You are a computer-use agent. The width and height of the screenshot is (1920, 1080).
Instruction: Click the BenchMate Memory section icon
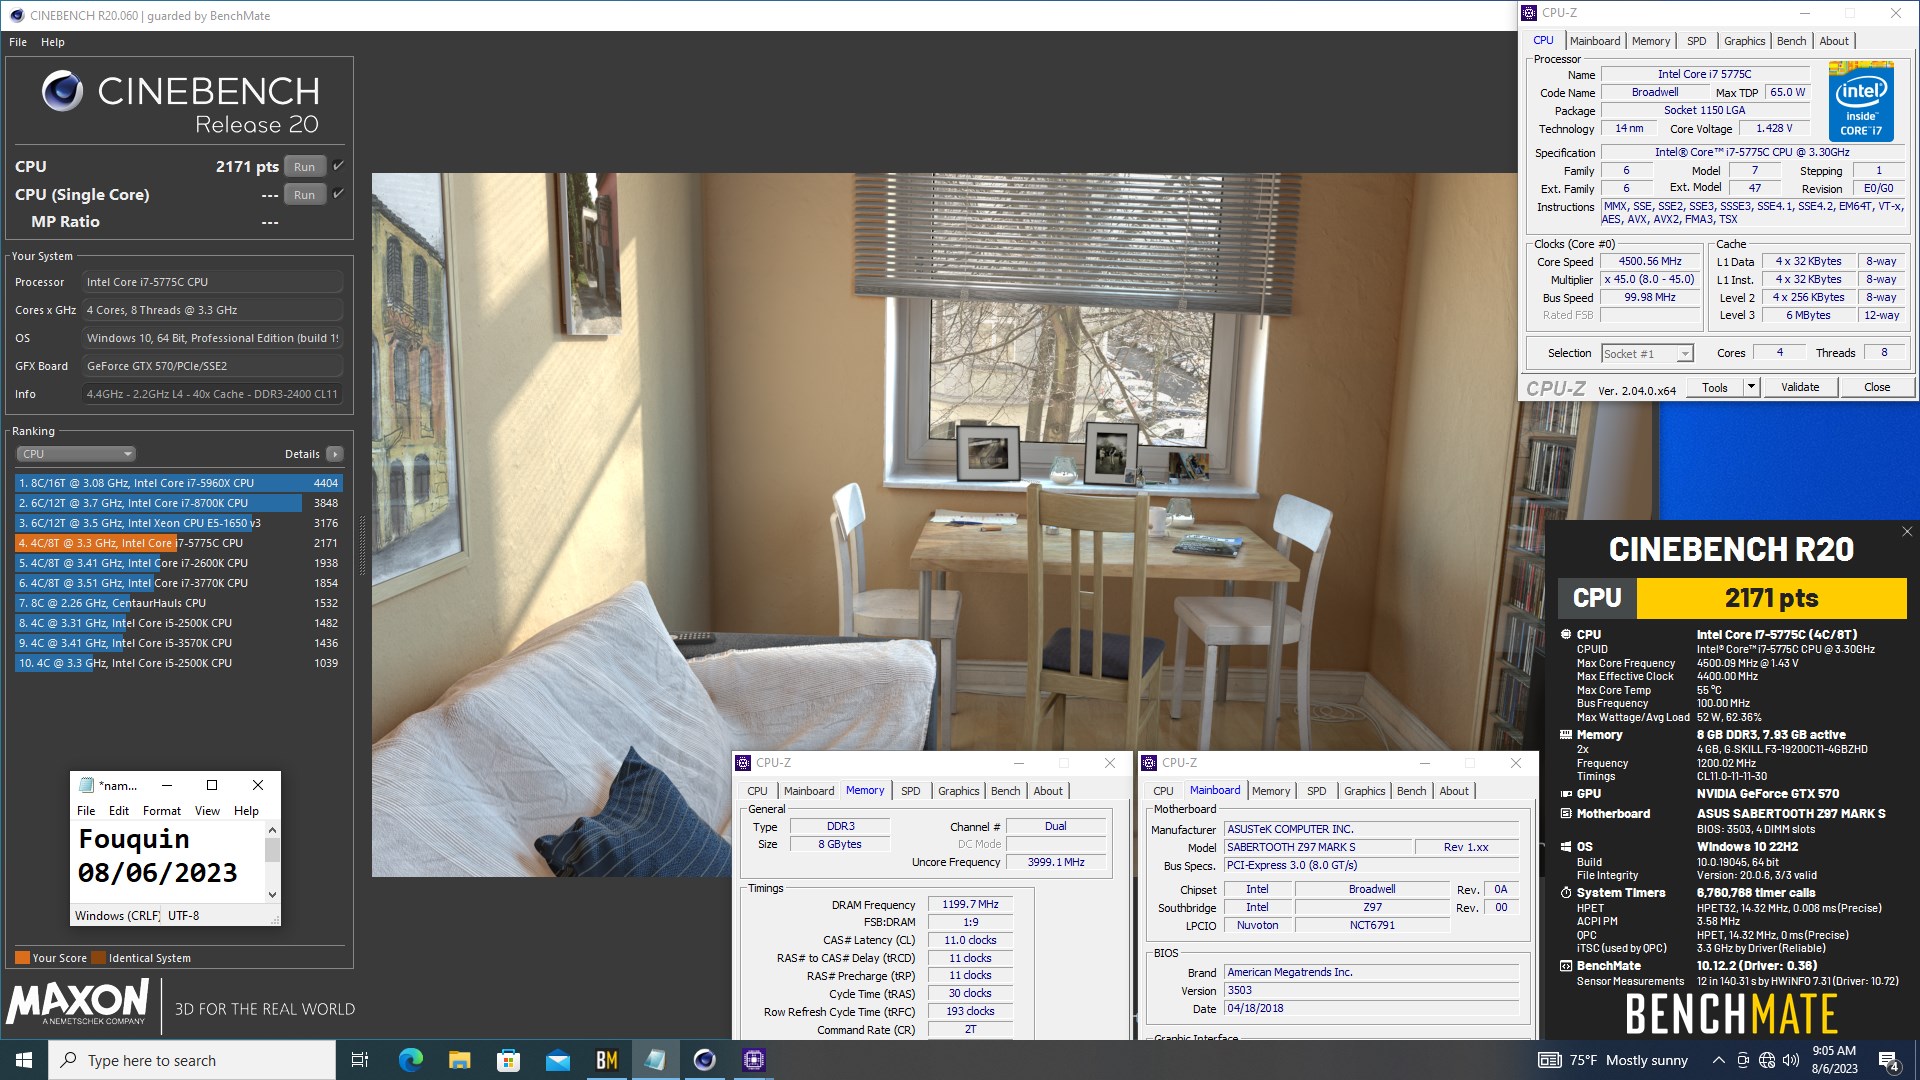click(1566, 735)
